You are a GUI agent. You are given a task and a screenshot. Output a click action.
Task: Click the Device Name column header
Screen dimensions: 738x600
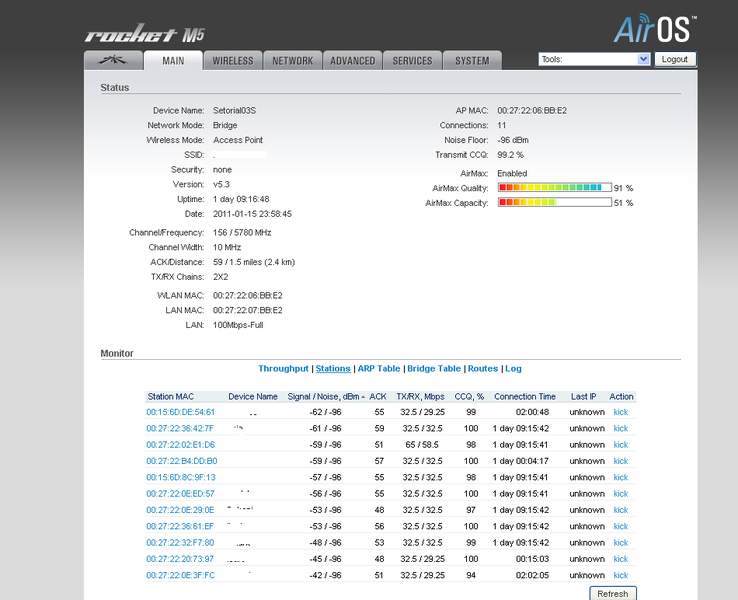pos(253,396)
